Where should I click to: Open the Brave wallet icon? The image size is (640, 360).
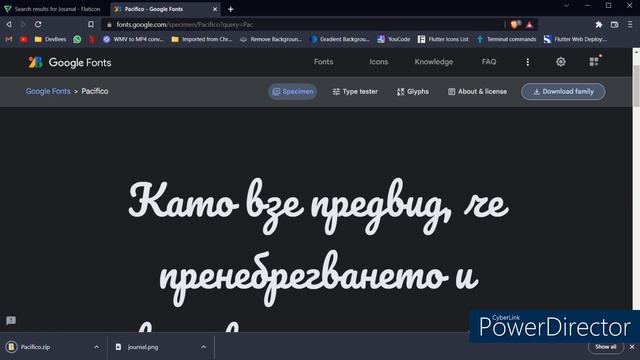(614, 24)
